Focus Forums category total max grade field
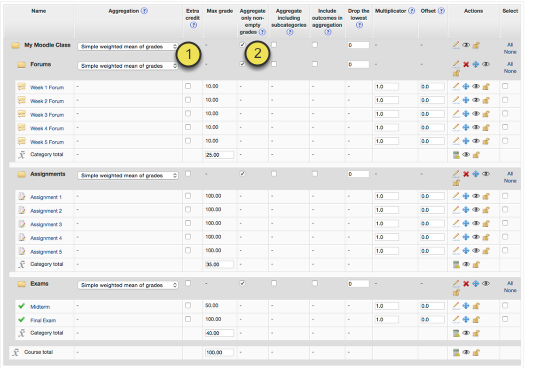 pyautogui.click(x=219, y=155)
